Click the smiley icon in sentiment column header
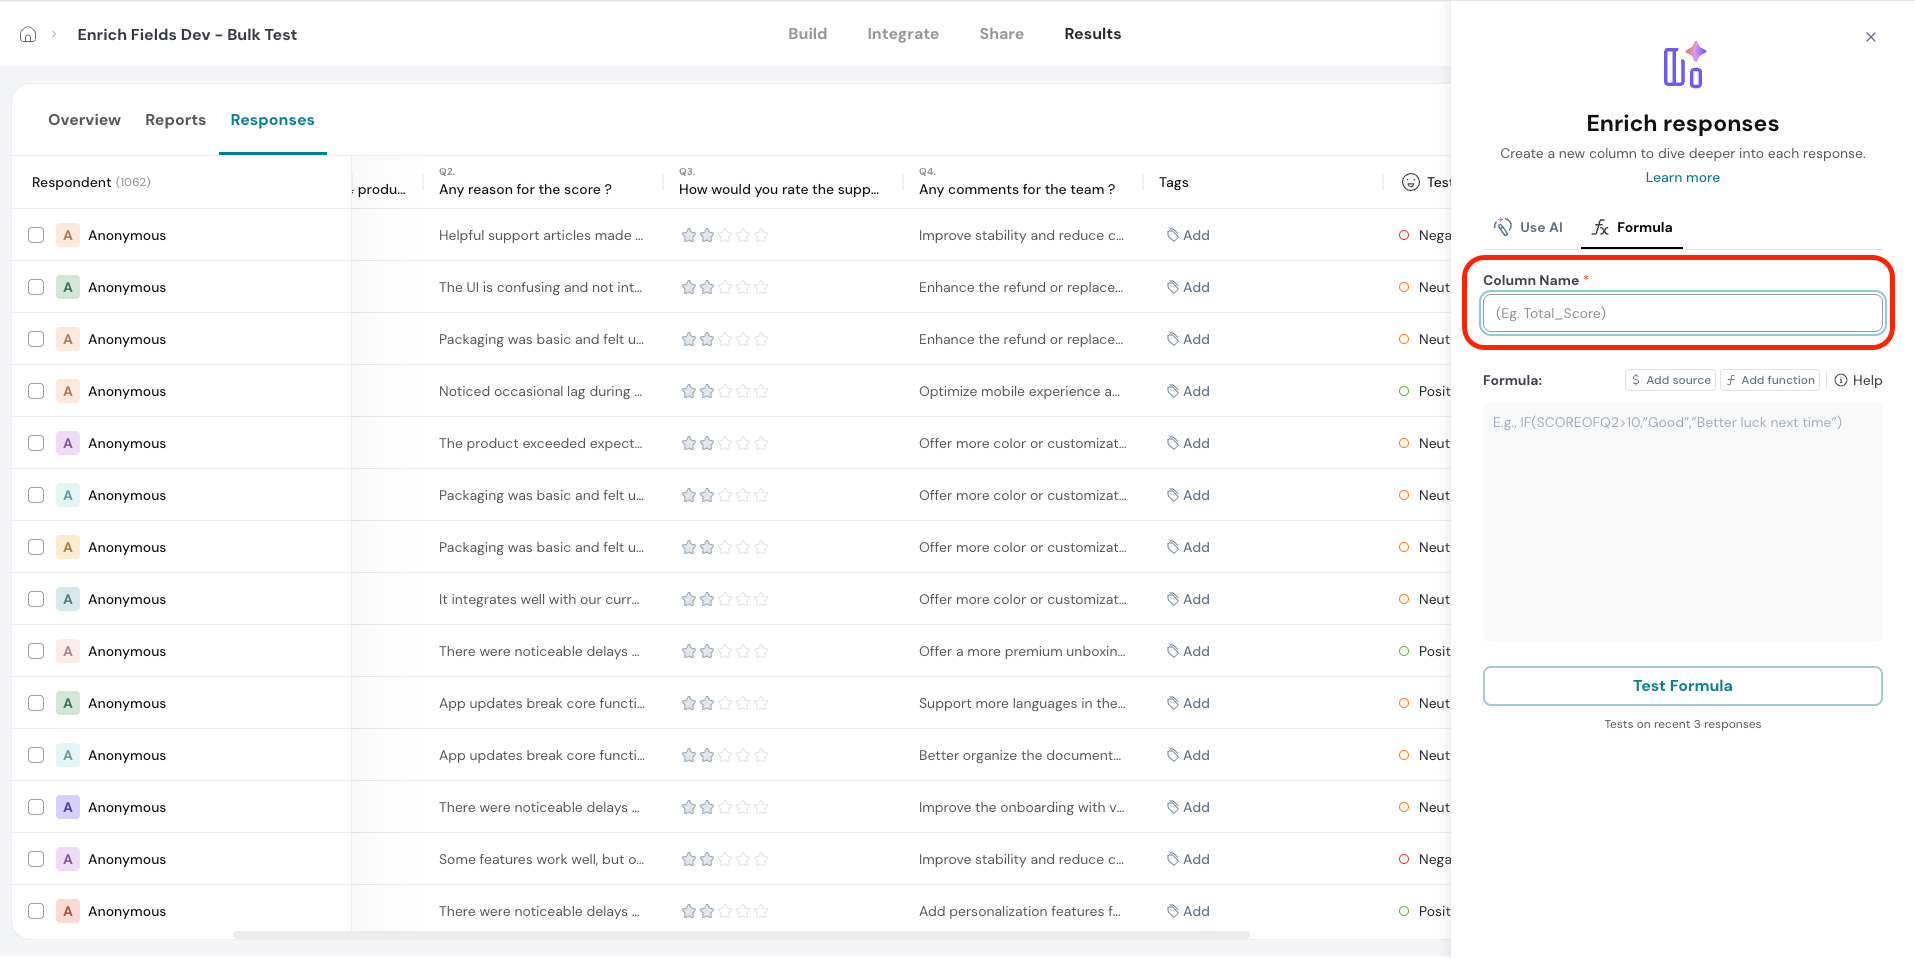The height and width of the screenshot is (959, 1915). pyautogui.click(x=1410, y=182)
